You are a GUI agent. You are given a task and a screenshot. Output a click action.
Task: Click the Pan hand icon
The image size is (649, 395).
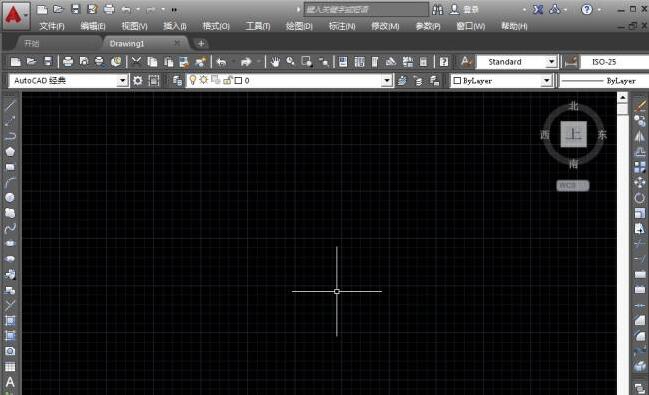275,62
